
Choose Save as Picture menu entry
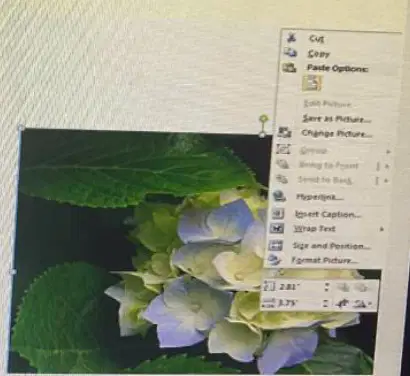point(337,119)
